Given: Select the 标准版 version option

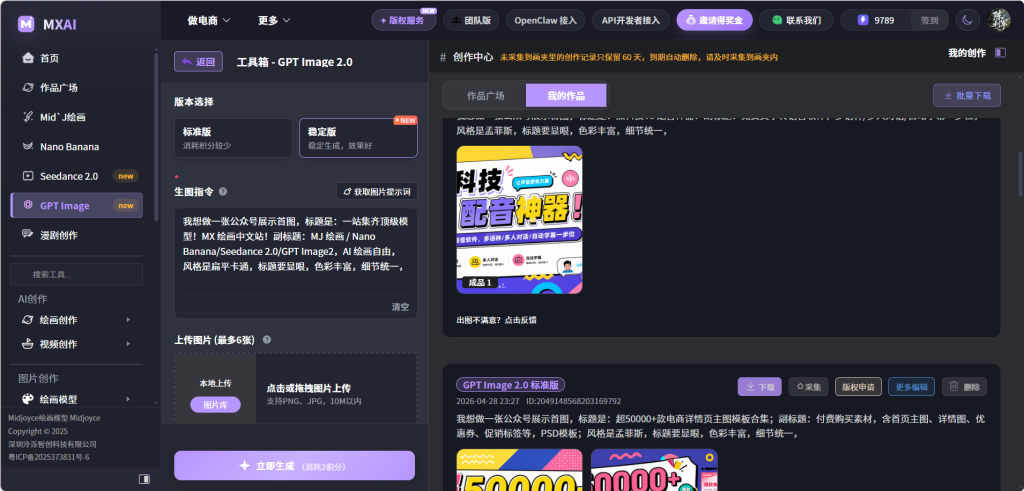Looking at the screenshot, I should click(x=233, y=138).
